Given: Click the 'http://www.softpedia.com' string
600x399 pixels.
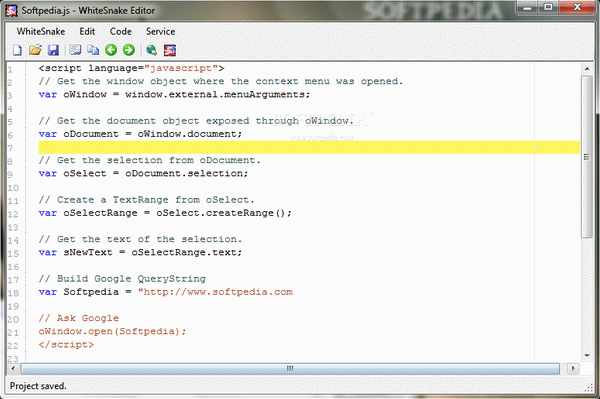Looking at the screenshot, I should 215,292.
